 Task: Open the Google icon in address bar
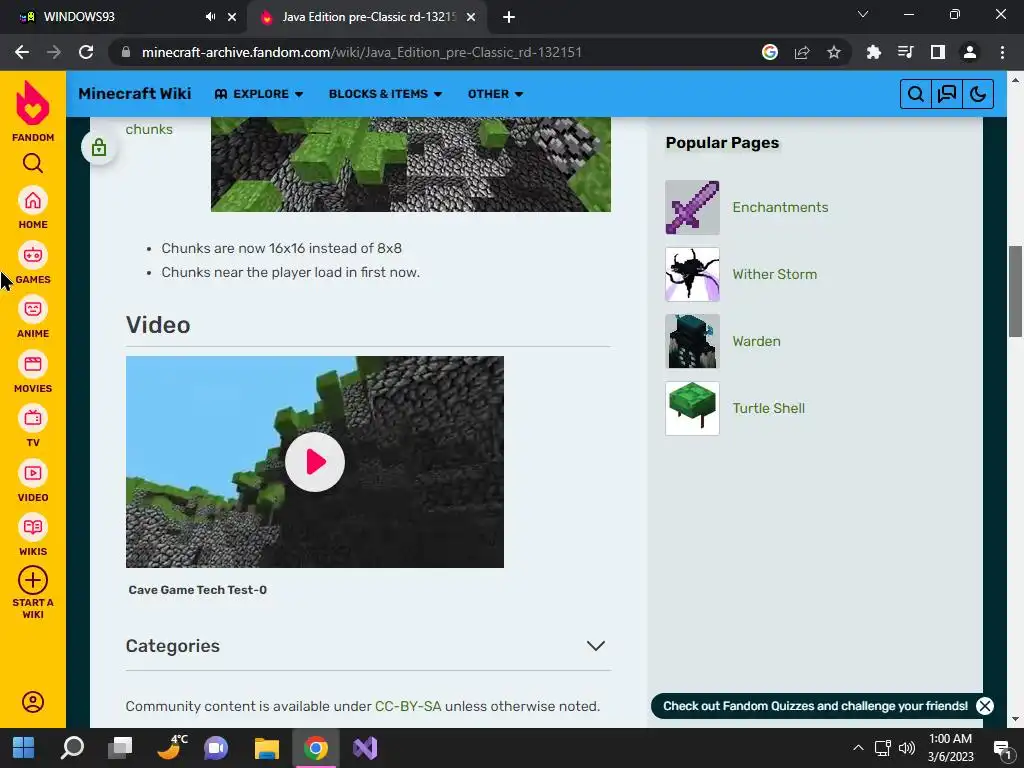coord(770,52)
